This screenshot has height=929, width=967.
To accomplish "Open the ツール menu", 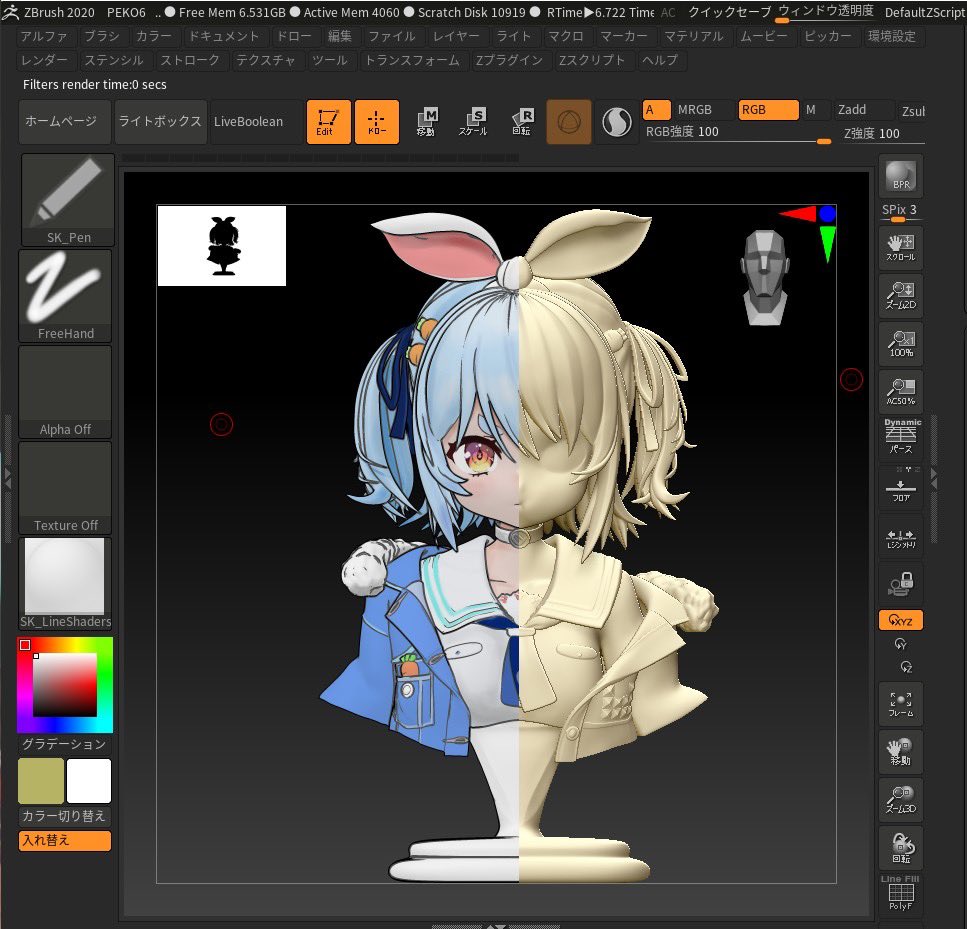I will pyautogui.click(x=330, y=60).
